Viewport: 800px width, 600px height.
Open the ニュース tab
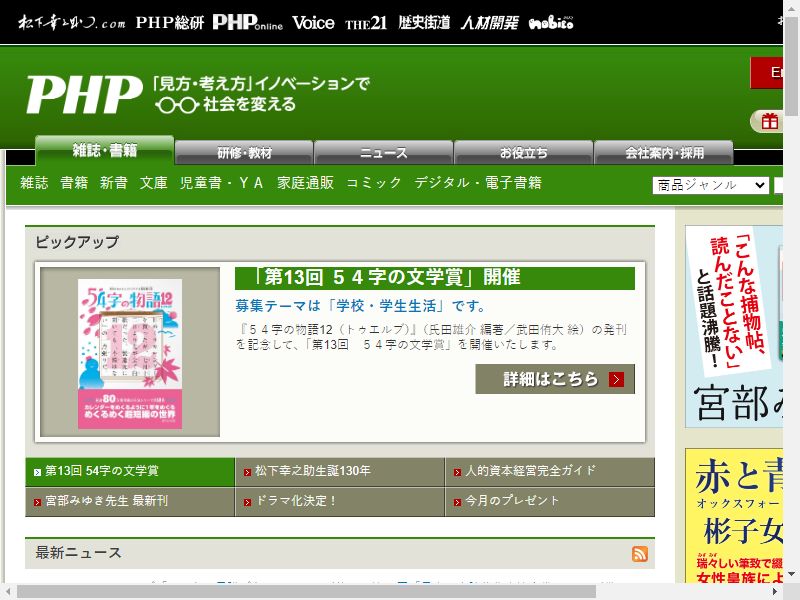click(x=384, y=153)
